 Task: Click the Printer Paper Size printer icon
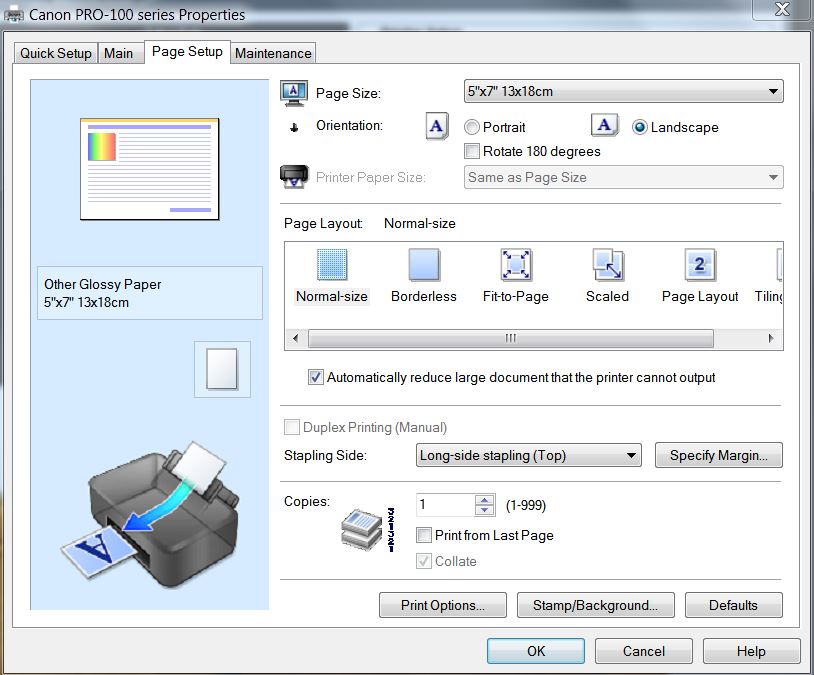pyautogui.click(x=294, y=177)
